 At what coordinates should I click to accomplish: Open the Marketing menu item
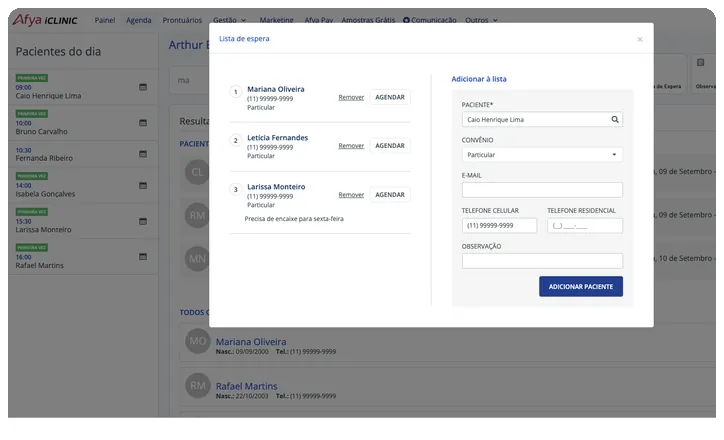[277, 20]
